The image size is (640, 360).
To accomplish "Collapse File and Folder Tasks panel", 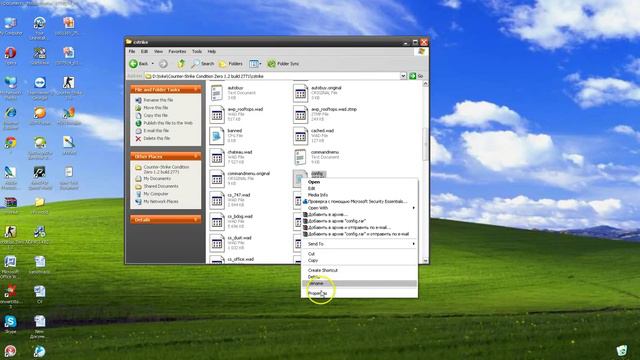I will (196, 89).
